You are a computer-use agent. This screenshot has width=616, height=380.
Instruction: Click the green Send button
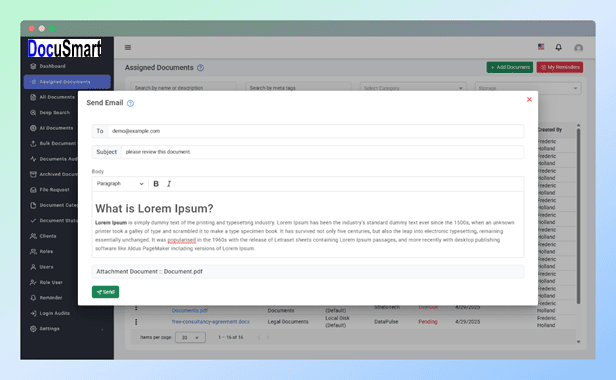tap(105, 292)
